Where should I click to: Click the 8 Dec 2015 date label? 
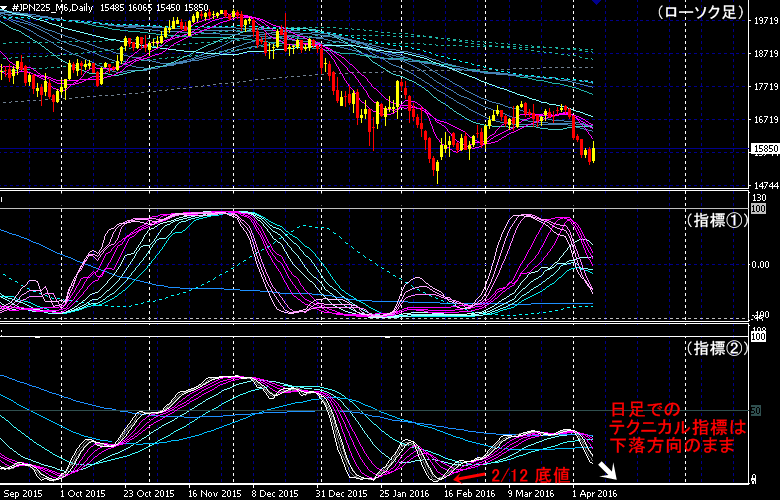276,494
